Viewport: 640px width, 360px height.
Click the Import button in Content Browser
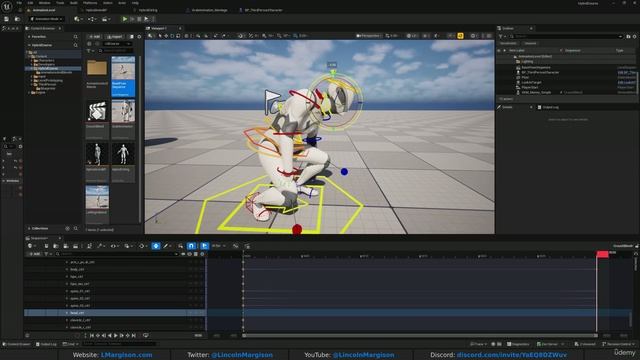tap(115, 37)
